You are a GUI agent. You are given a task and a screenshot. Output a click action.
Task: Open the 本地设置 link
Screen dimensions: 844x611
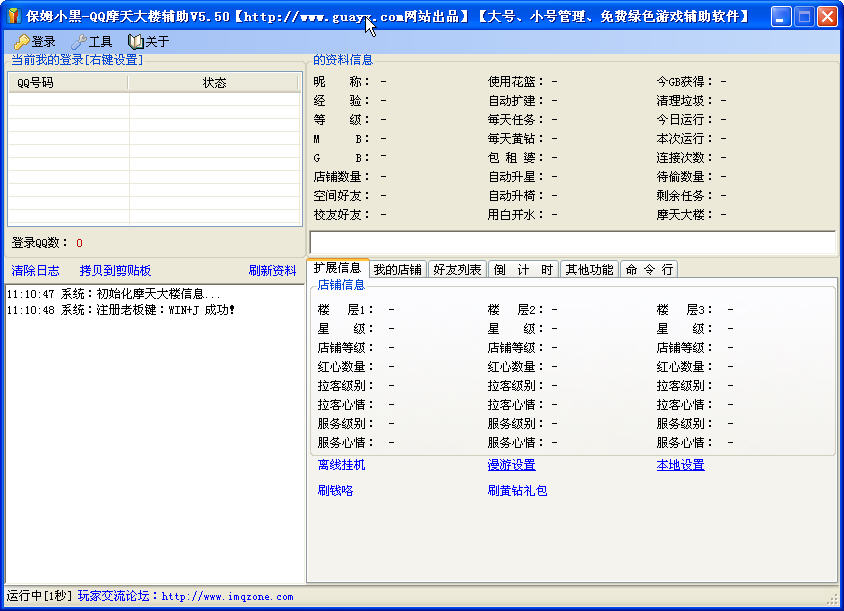tap(680, 465)
